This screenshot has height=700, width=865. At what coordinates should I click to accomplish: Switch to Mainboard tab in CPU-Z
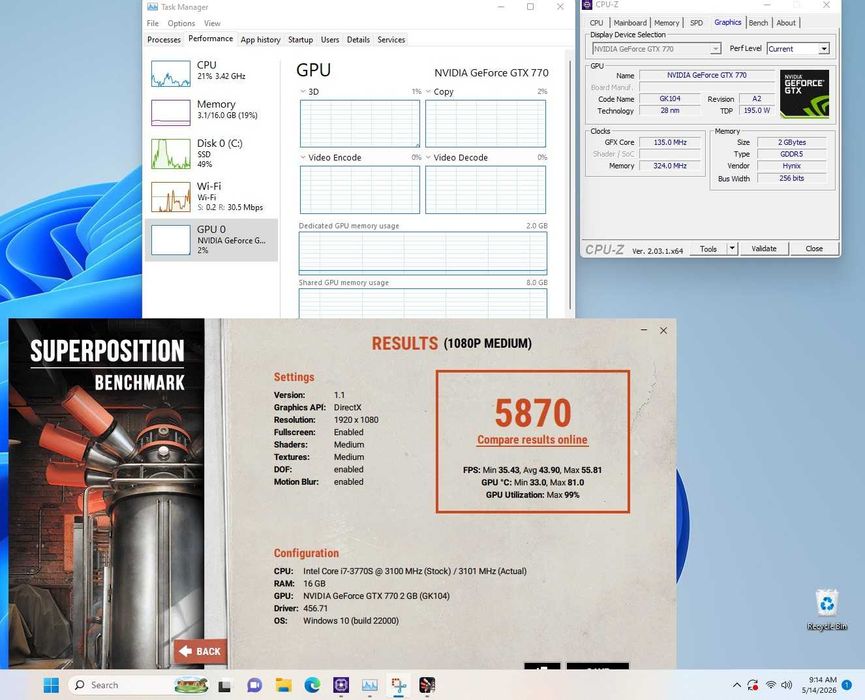coord(630,23)
